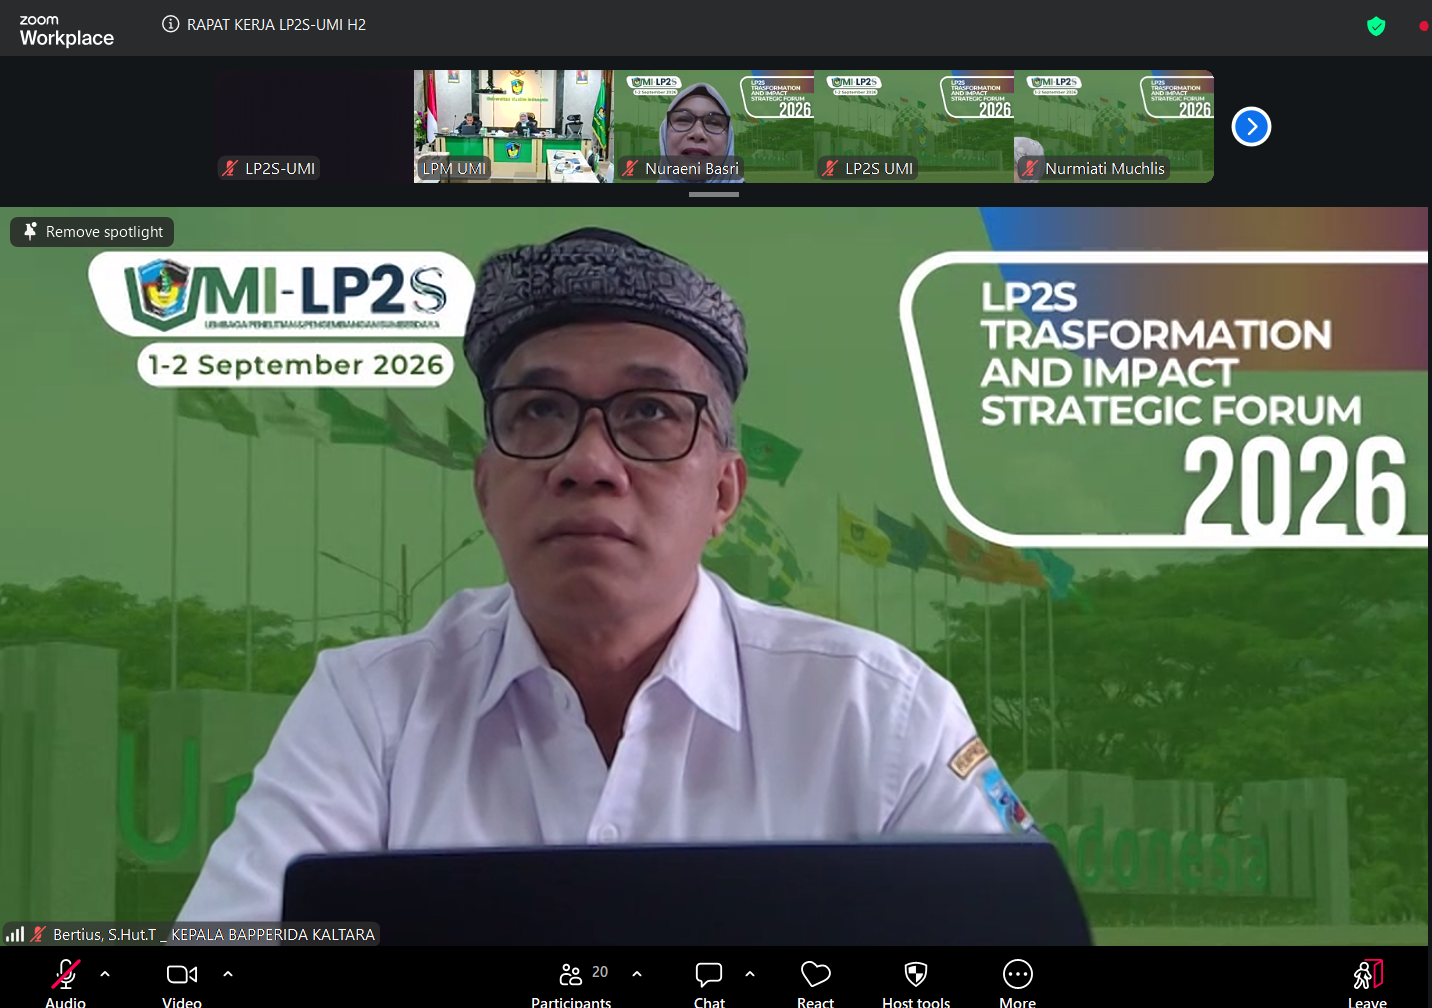Screen dimensions: 1432x1008
Task: Select the LP2S-UMI participant thumbnail
Action: pos(314,126)
